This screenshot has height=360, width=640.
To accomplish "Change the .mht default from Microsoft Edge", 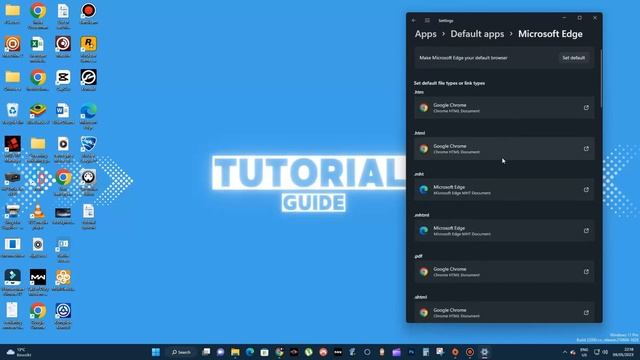I will [x=504, y=190].
